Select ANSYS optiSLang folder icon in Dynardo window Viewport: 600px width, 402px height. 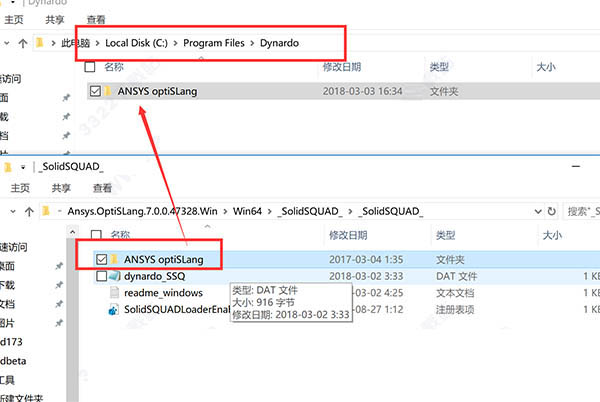(x=109, y=91)
